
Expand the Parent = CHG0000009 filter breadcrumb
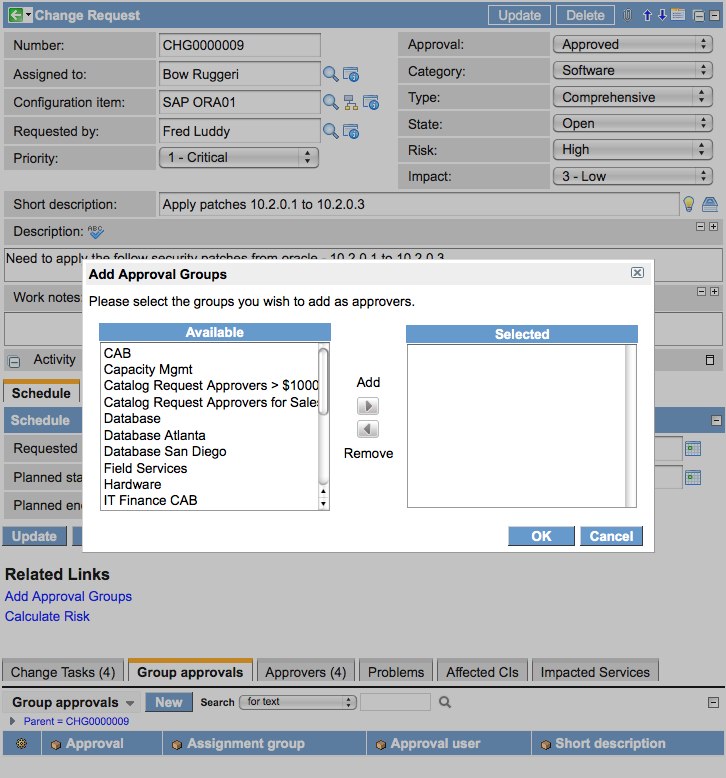pos(13,721)
